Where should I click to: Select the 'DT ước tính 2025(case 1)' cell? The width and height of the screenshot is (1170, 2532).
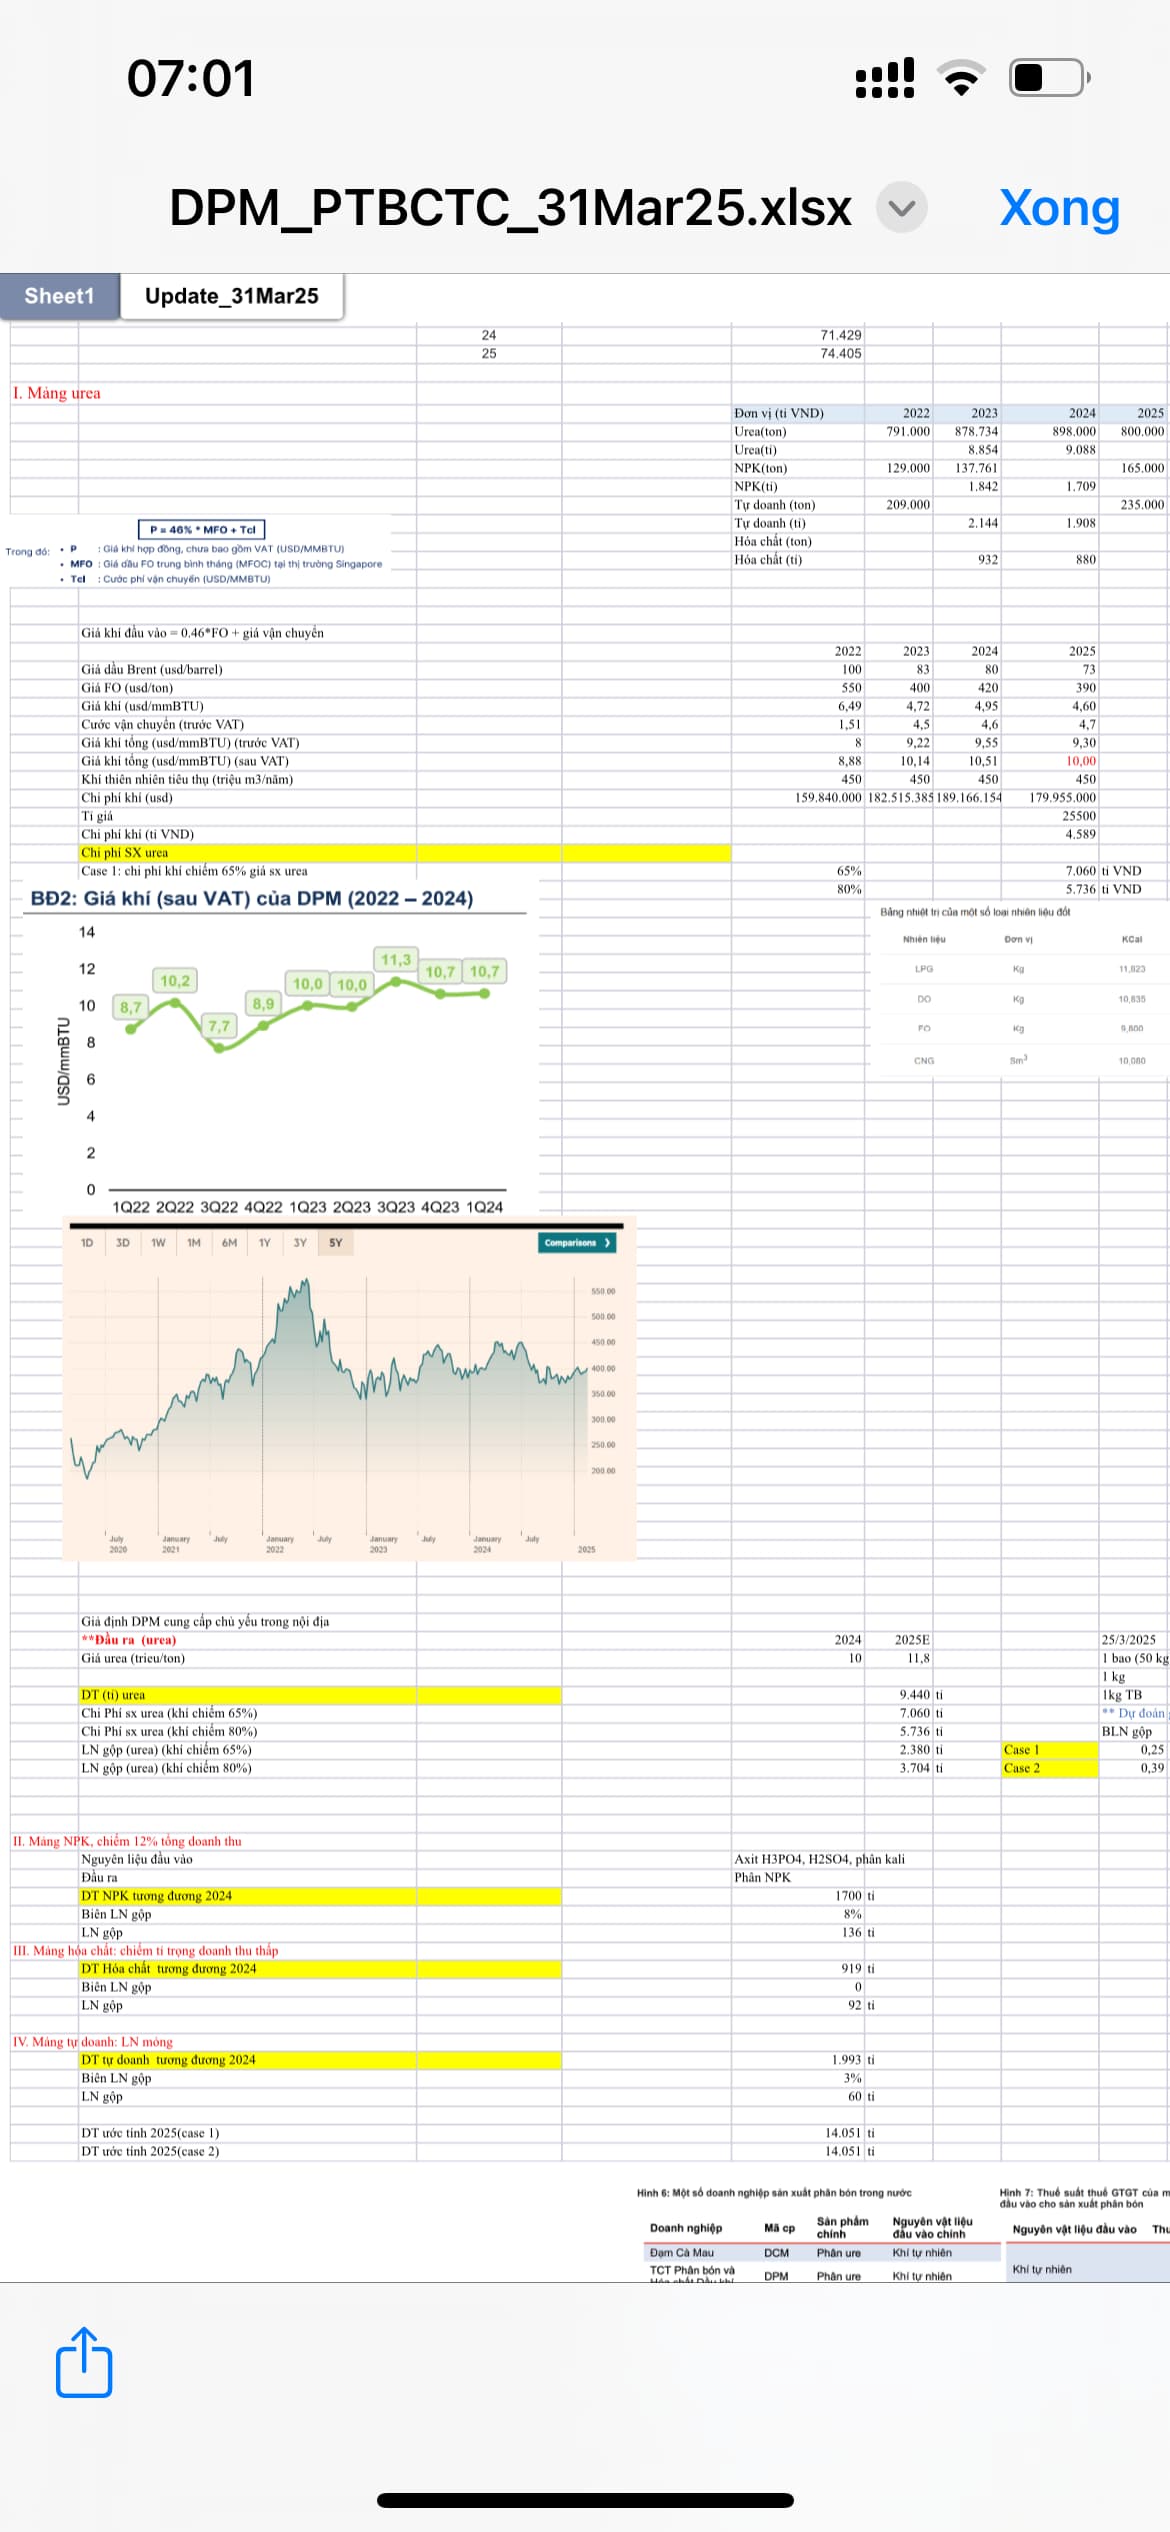150,2133
